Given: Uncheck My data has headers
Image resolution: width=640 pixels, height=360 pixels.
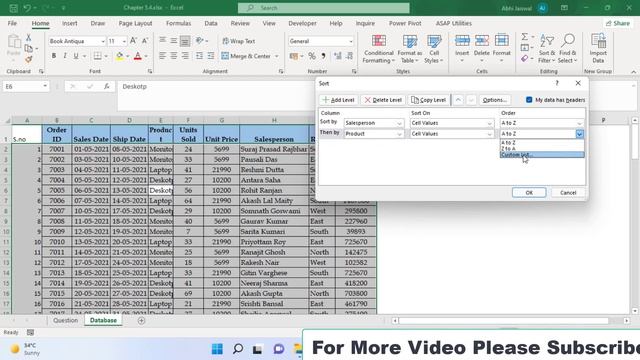Looking at the screenshot, I should coord(529,100).
